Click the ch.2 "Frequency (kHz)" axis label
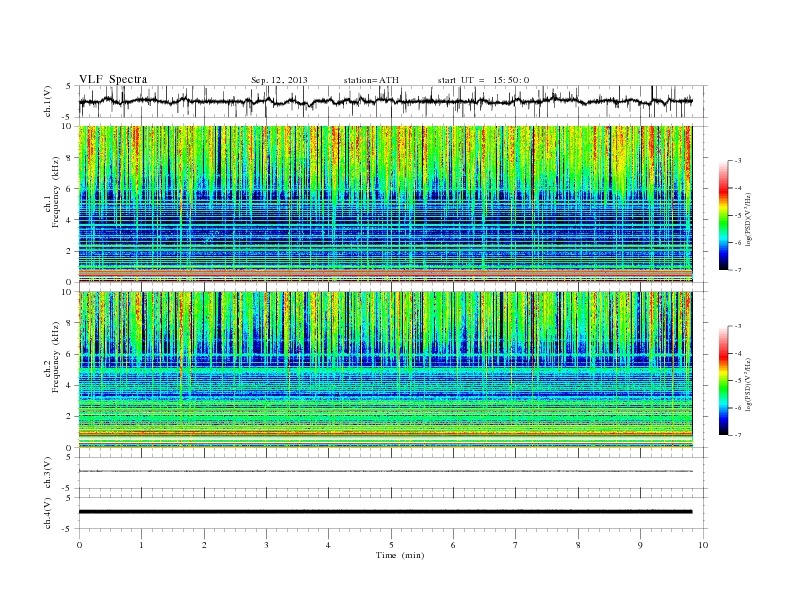This screenshot has height=612, width=792. tap(56, 357)
